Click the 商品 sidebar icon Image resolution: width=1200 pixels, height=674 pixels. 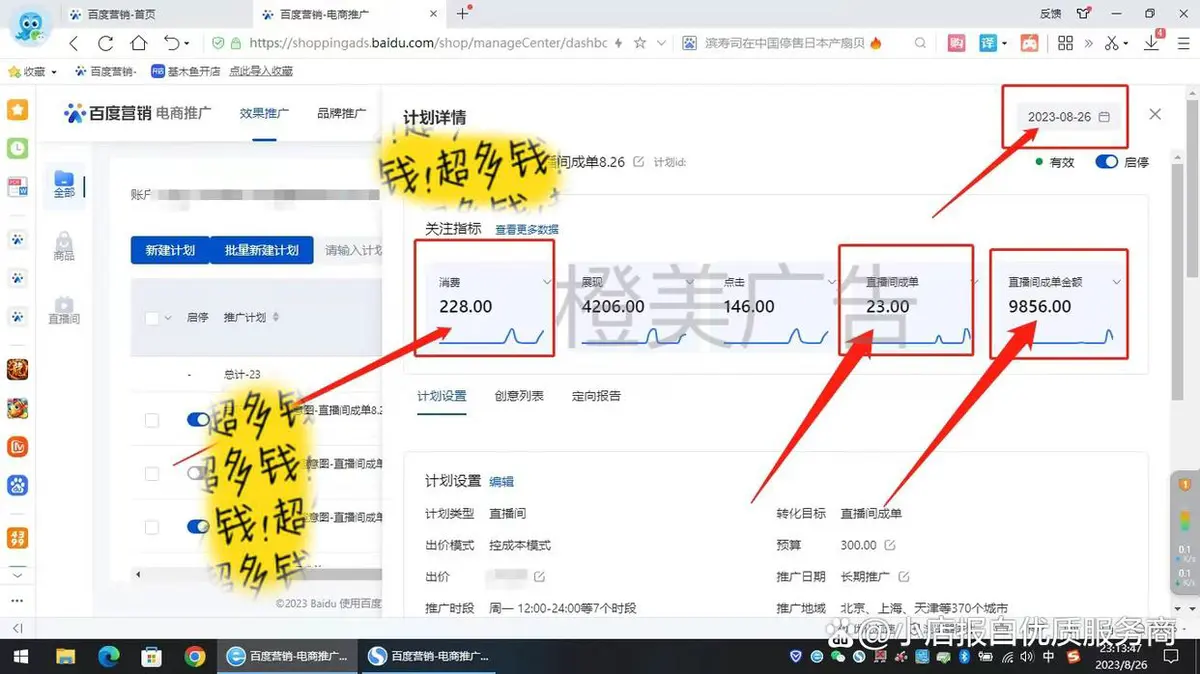tap(64, 246)
